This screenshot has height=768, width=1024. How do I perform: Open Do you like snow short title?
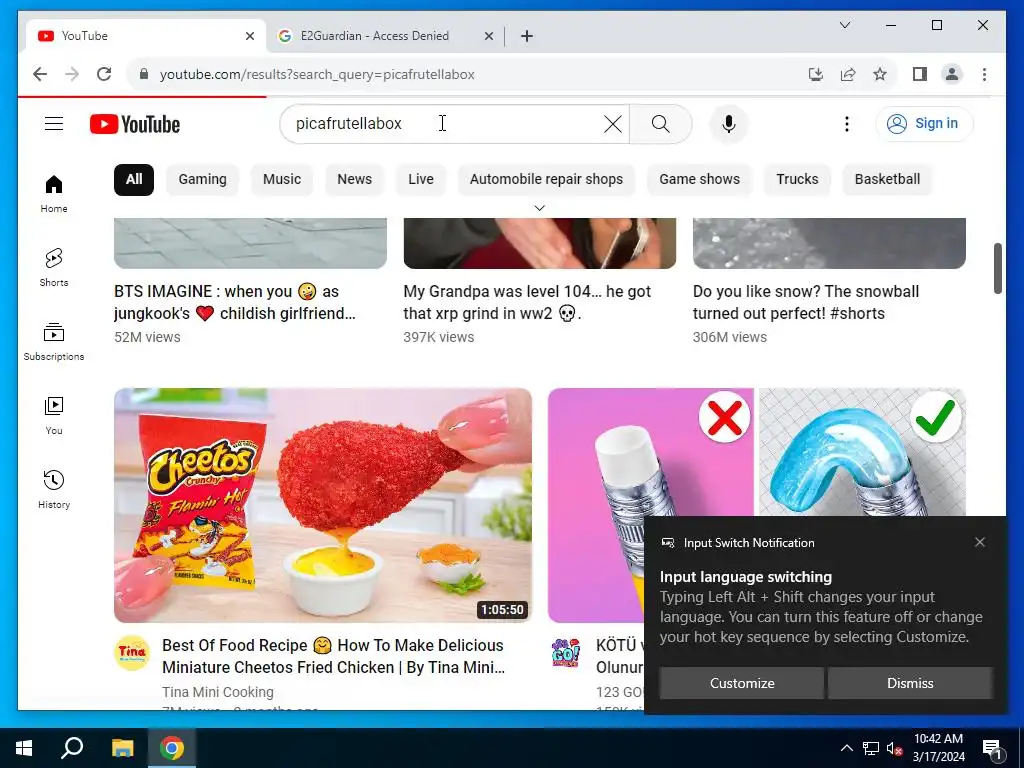click(x=806, y=302)
